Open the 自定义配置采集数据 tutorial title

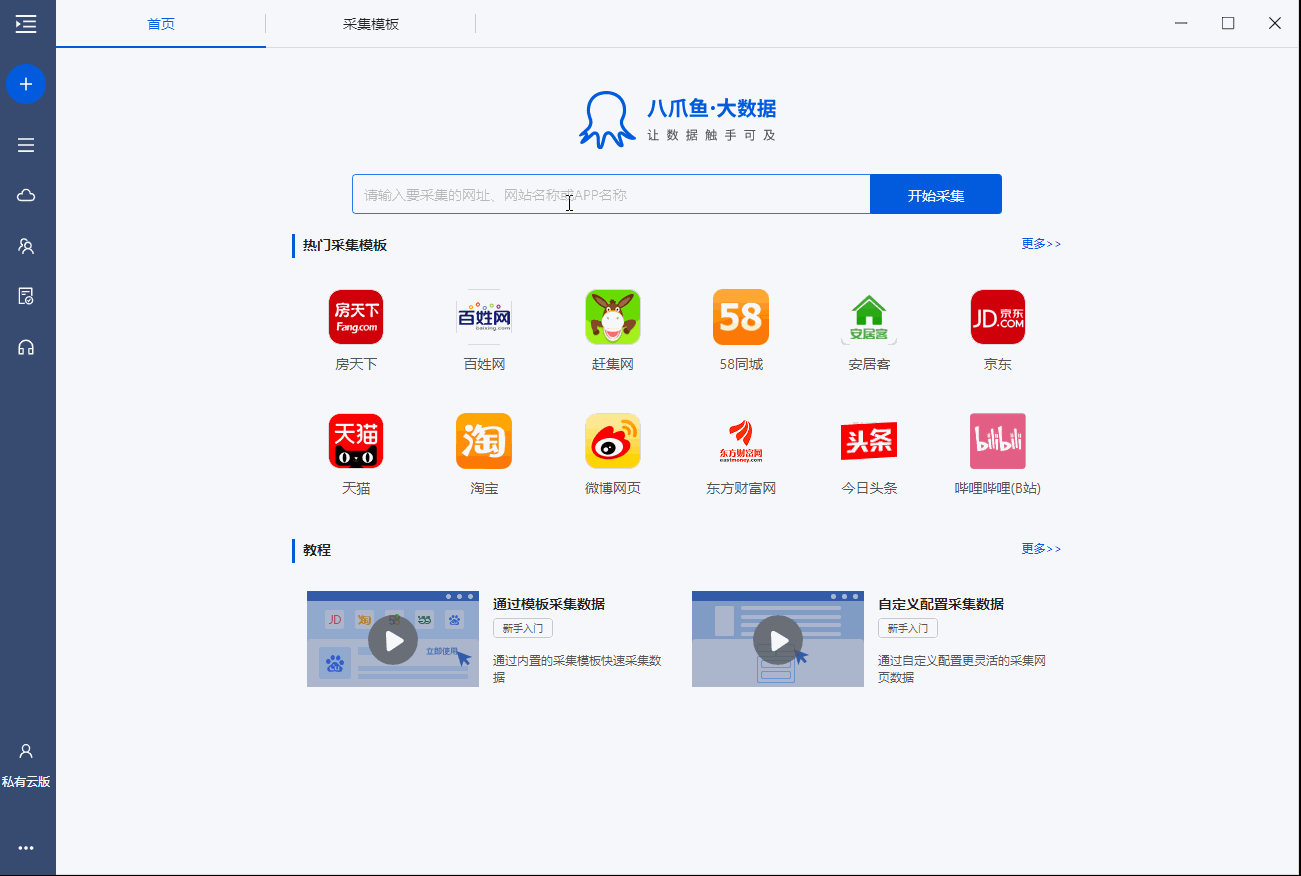[941, 604]
